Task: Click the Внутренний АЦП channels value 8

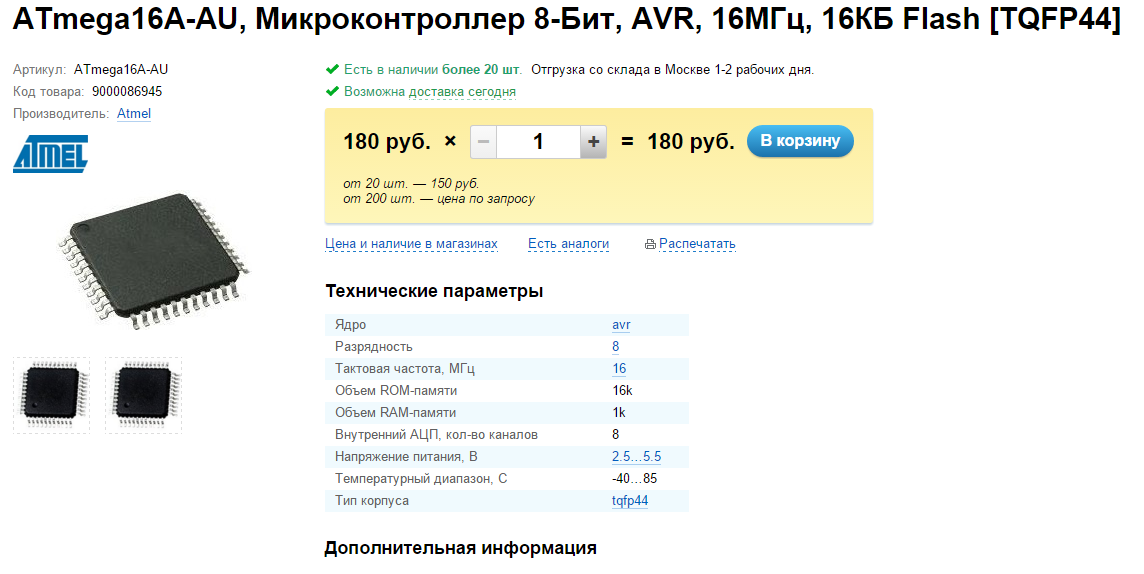Action: (616, 435)
